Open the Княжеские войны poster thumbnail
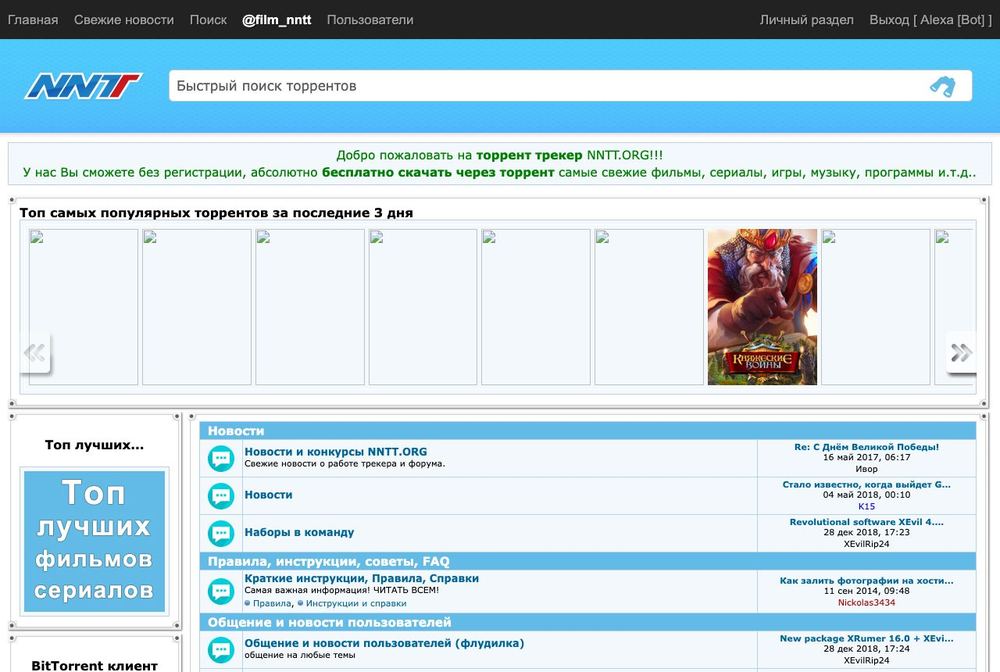Screen dimensions: 1000x672 coord(762,307)
